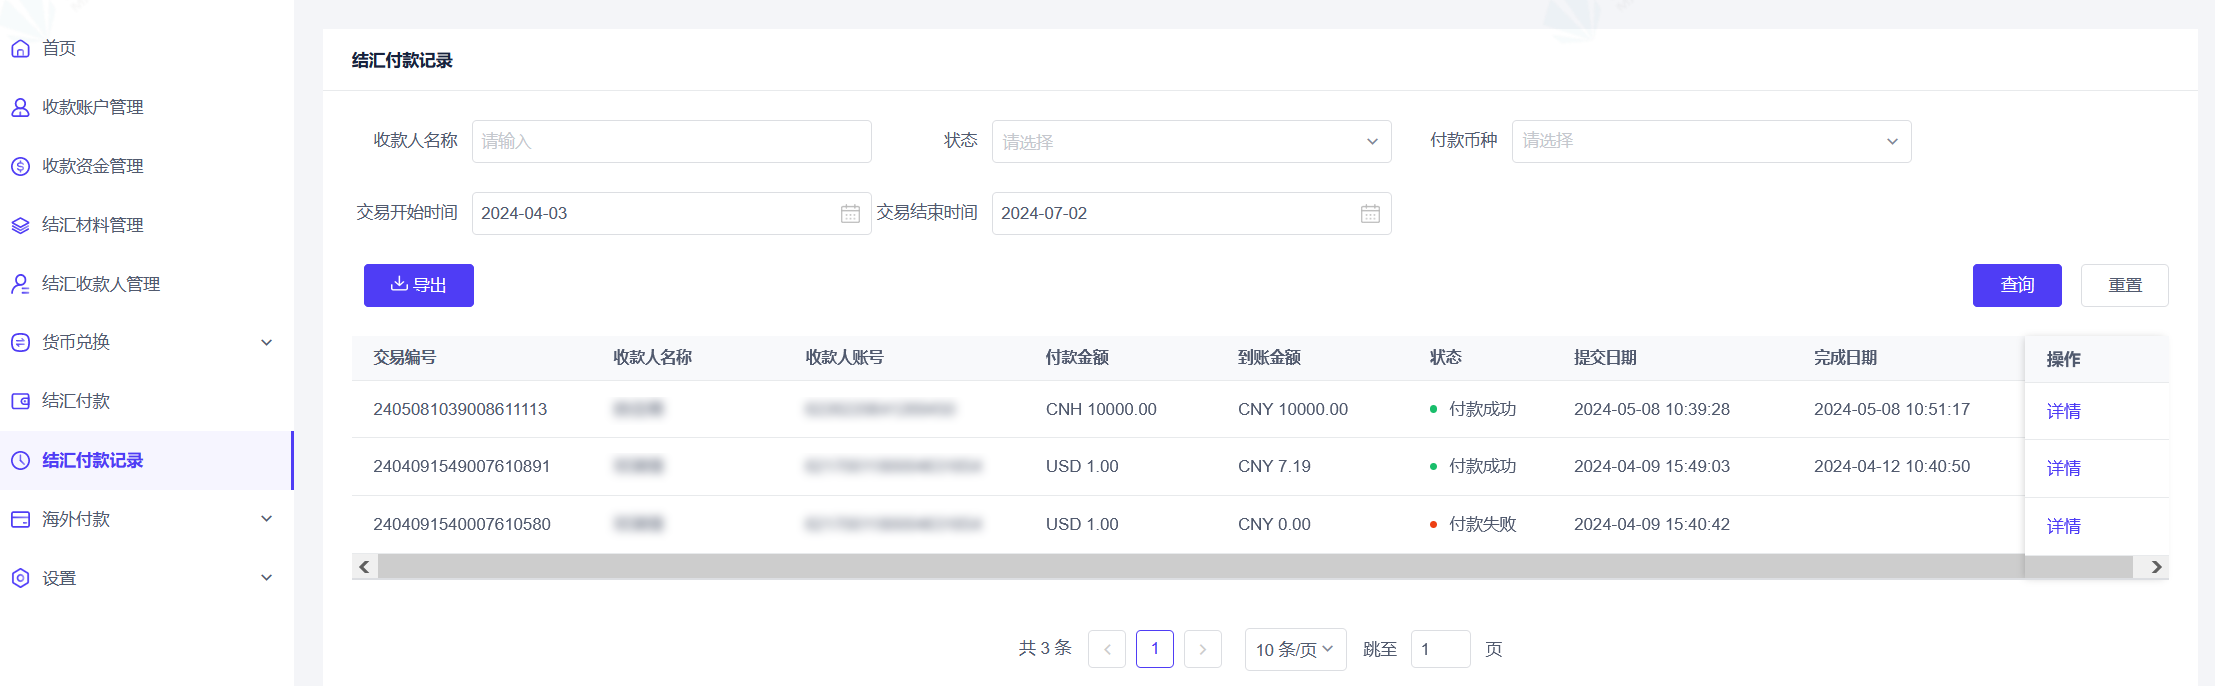This screenshot has height=686, width=2215.
Task: Click the person icon for 结汇收款人管理
Action: pos(20,284)
